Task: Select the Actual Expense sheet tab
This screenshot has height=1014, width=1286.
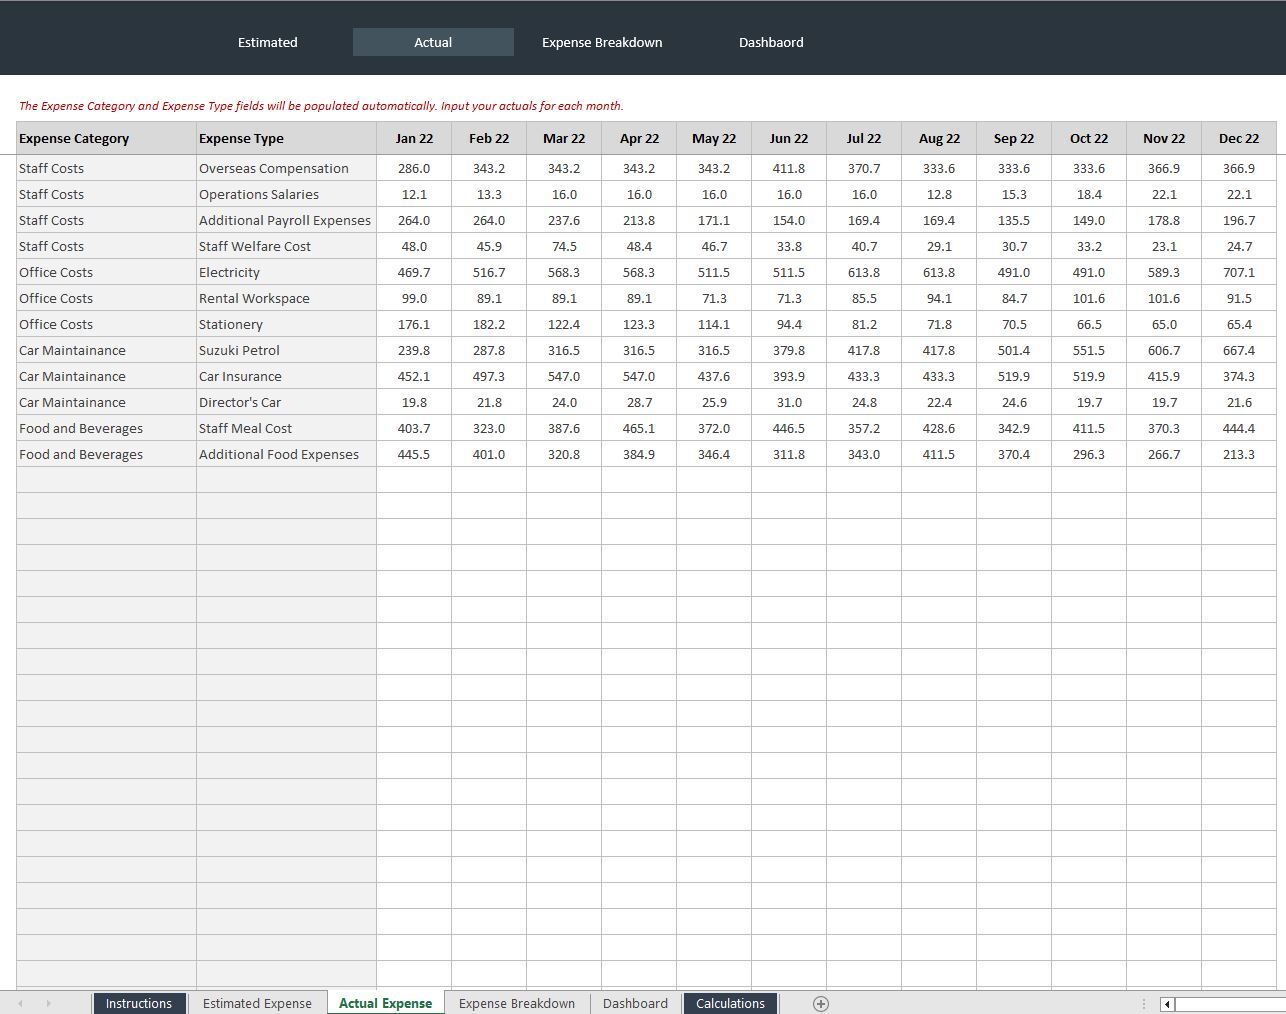Action: pyautogui.click(x=385, y=1003)
